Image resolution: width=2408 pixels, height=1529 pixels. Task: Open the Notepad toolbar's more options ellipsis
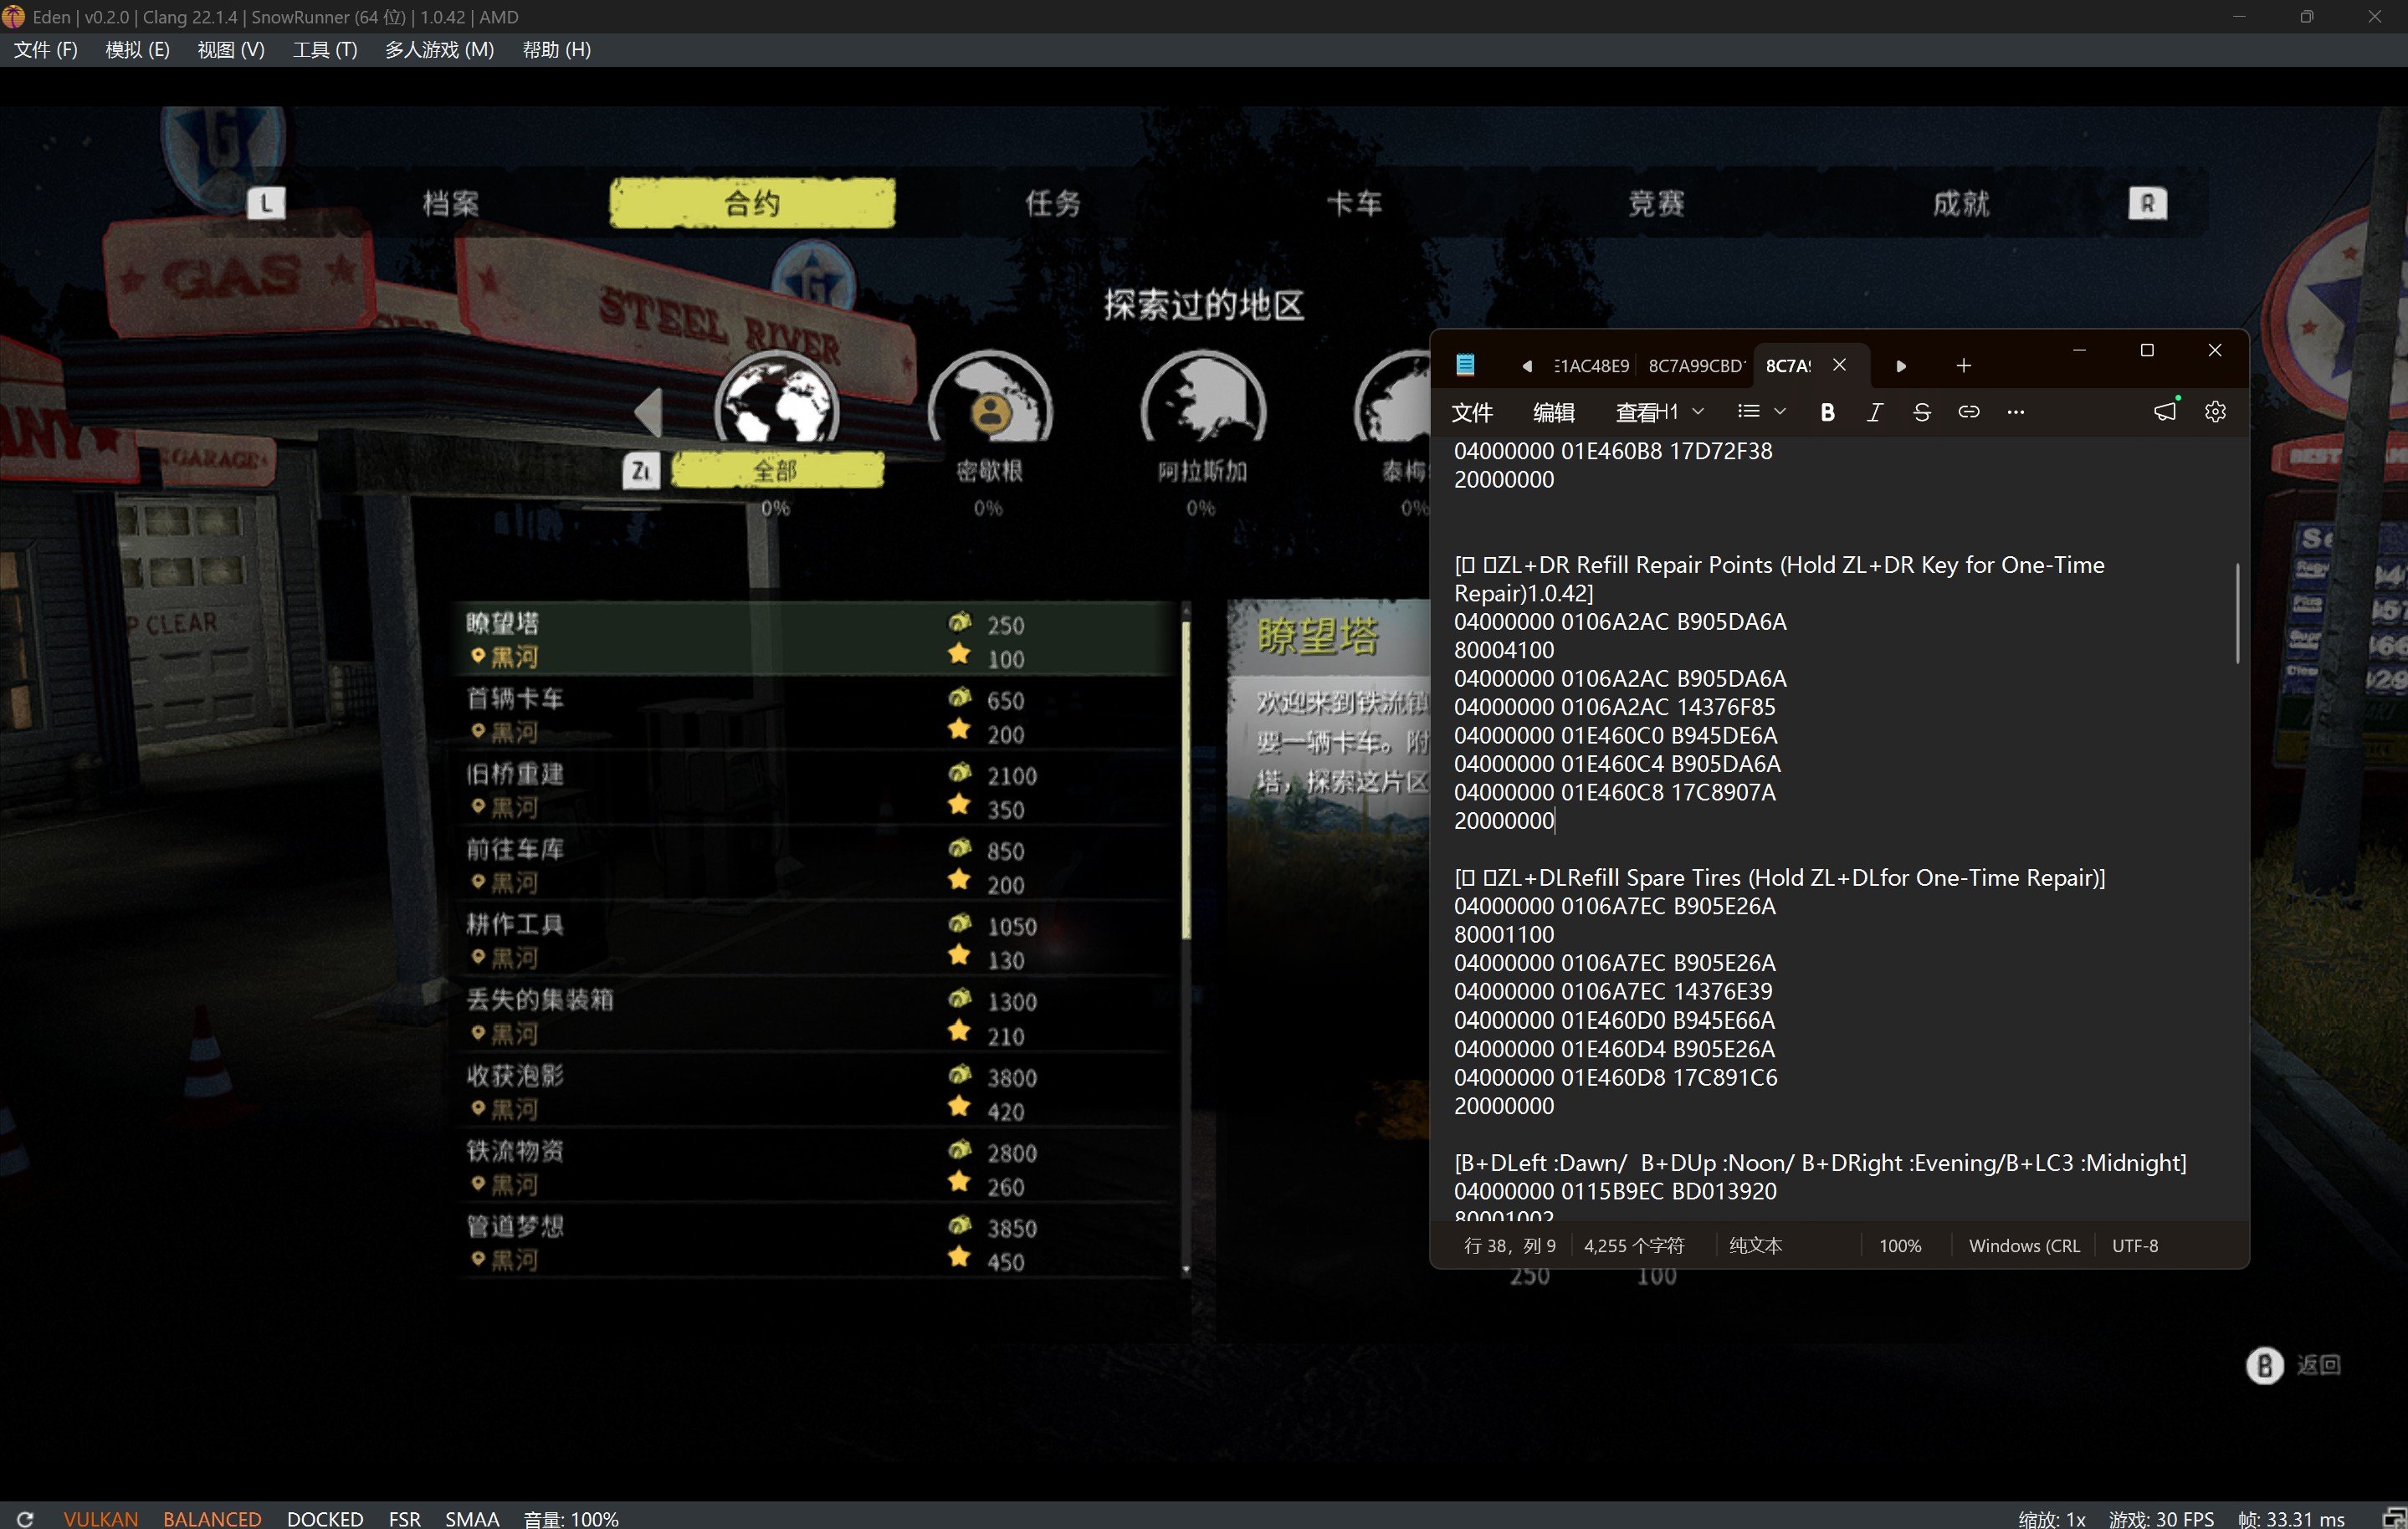pos(2015,412)
